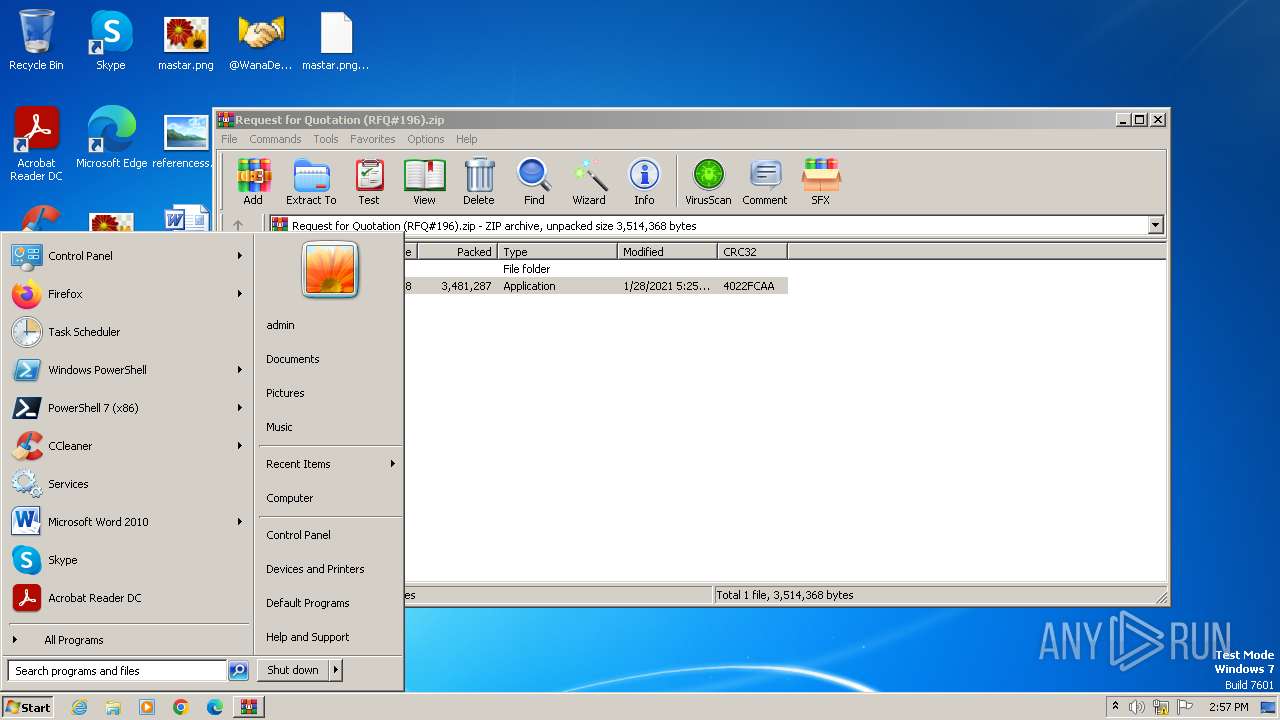This screenshot has width=1280, height=720.
Task: Open Recycle Bin desktop icon
Action: [36, 40]
